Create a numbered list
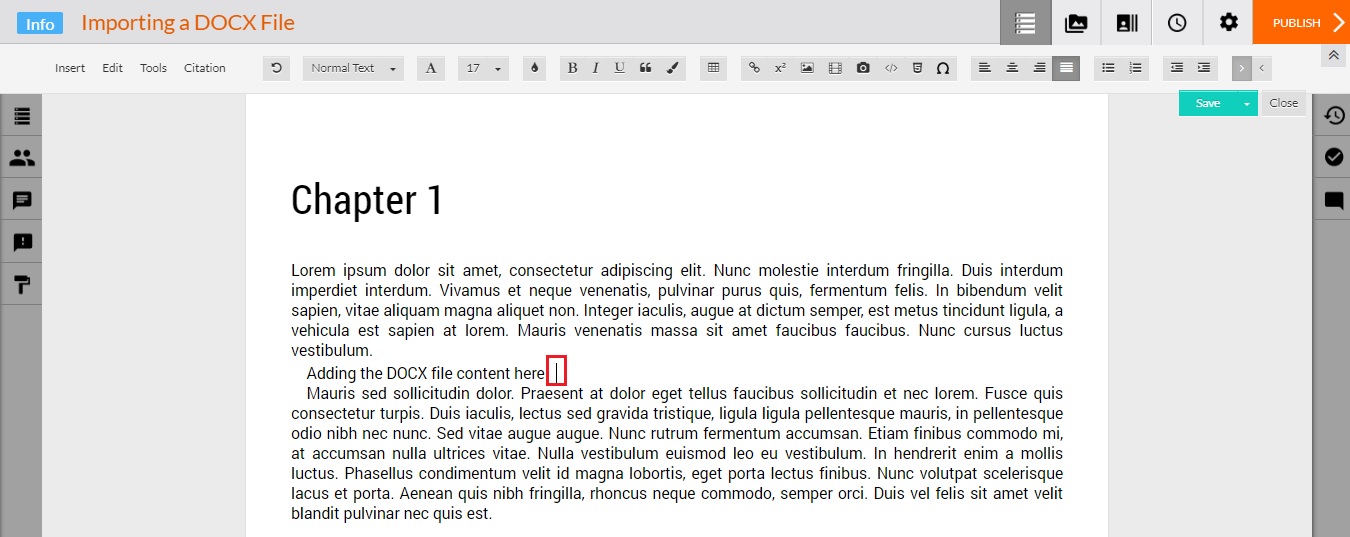The height and width of the screenshot is (537, 1350). point(1135,68)
